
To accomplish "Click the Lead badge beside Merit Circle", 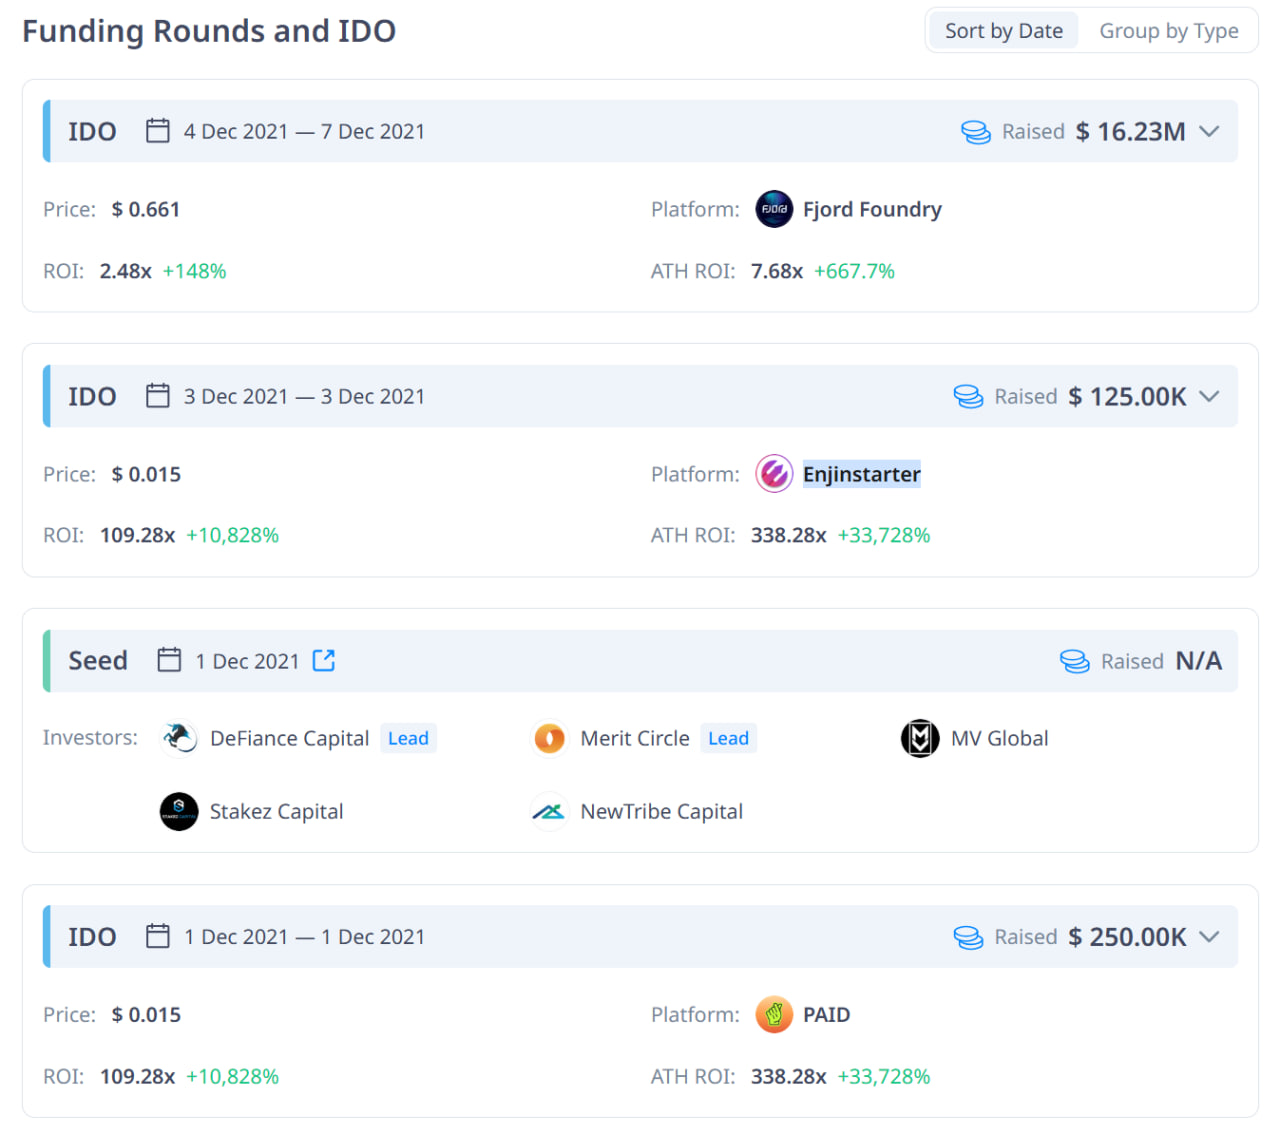I will click(x=728, y=739).
